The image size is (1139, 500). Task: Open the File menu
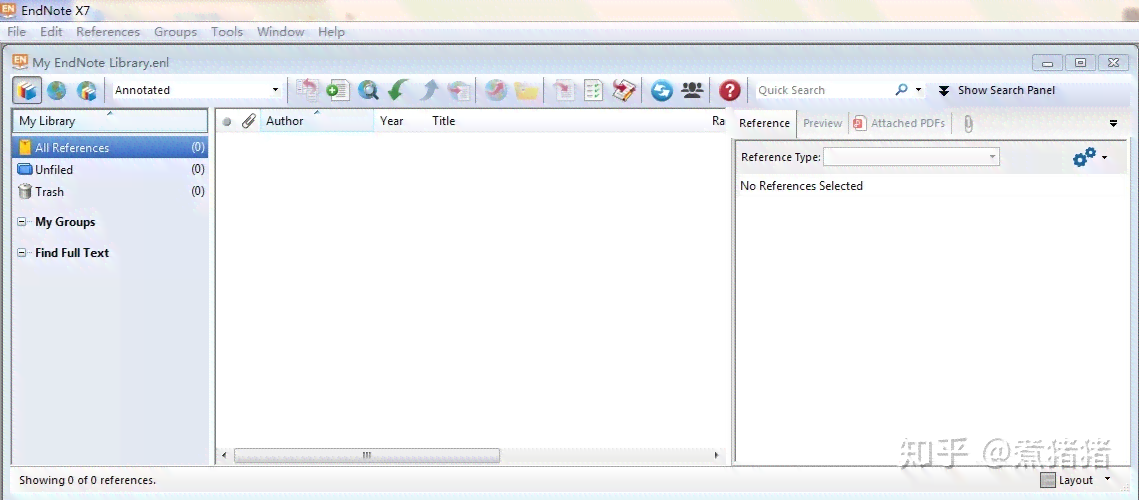(x=16, y=32)
